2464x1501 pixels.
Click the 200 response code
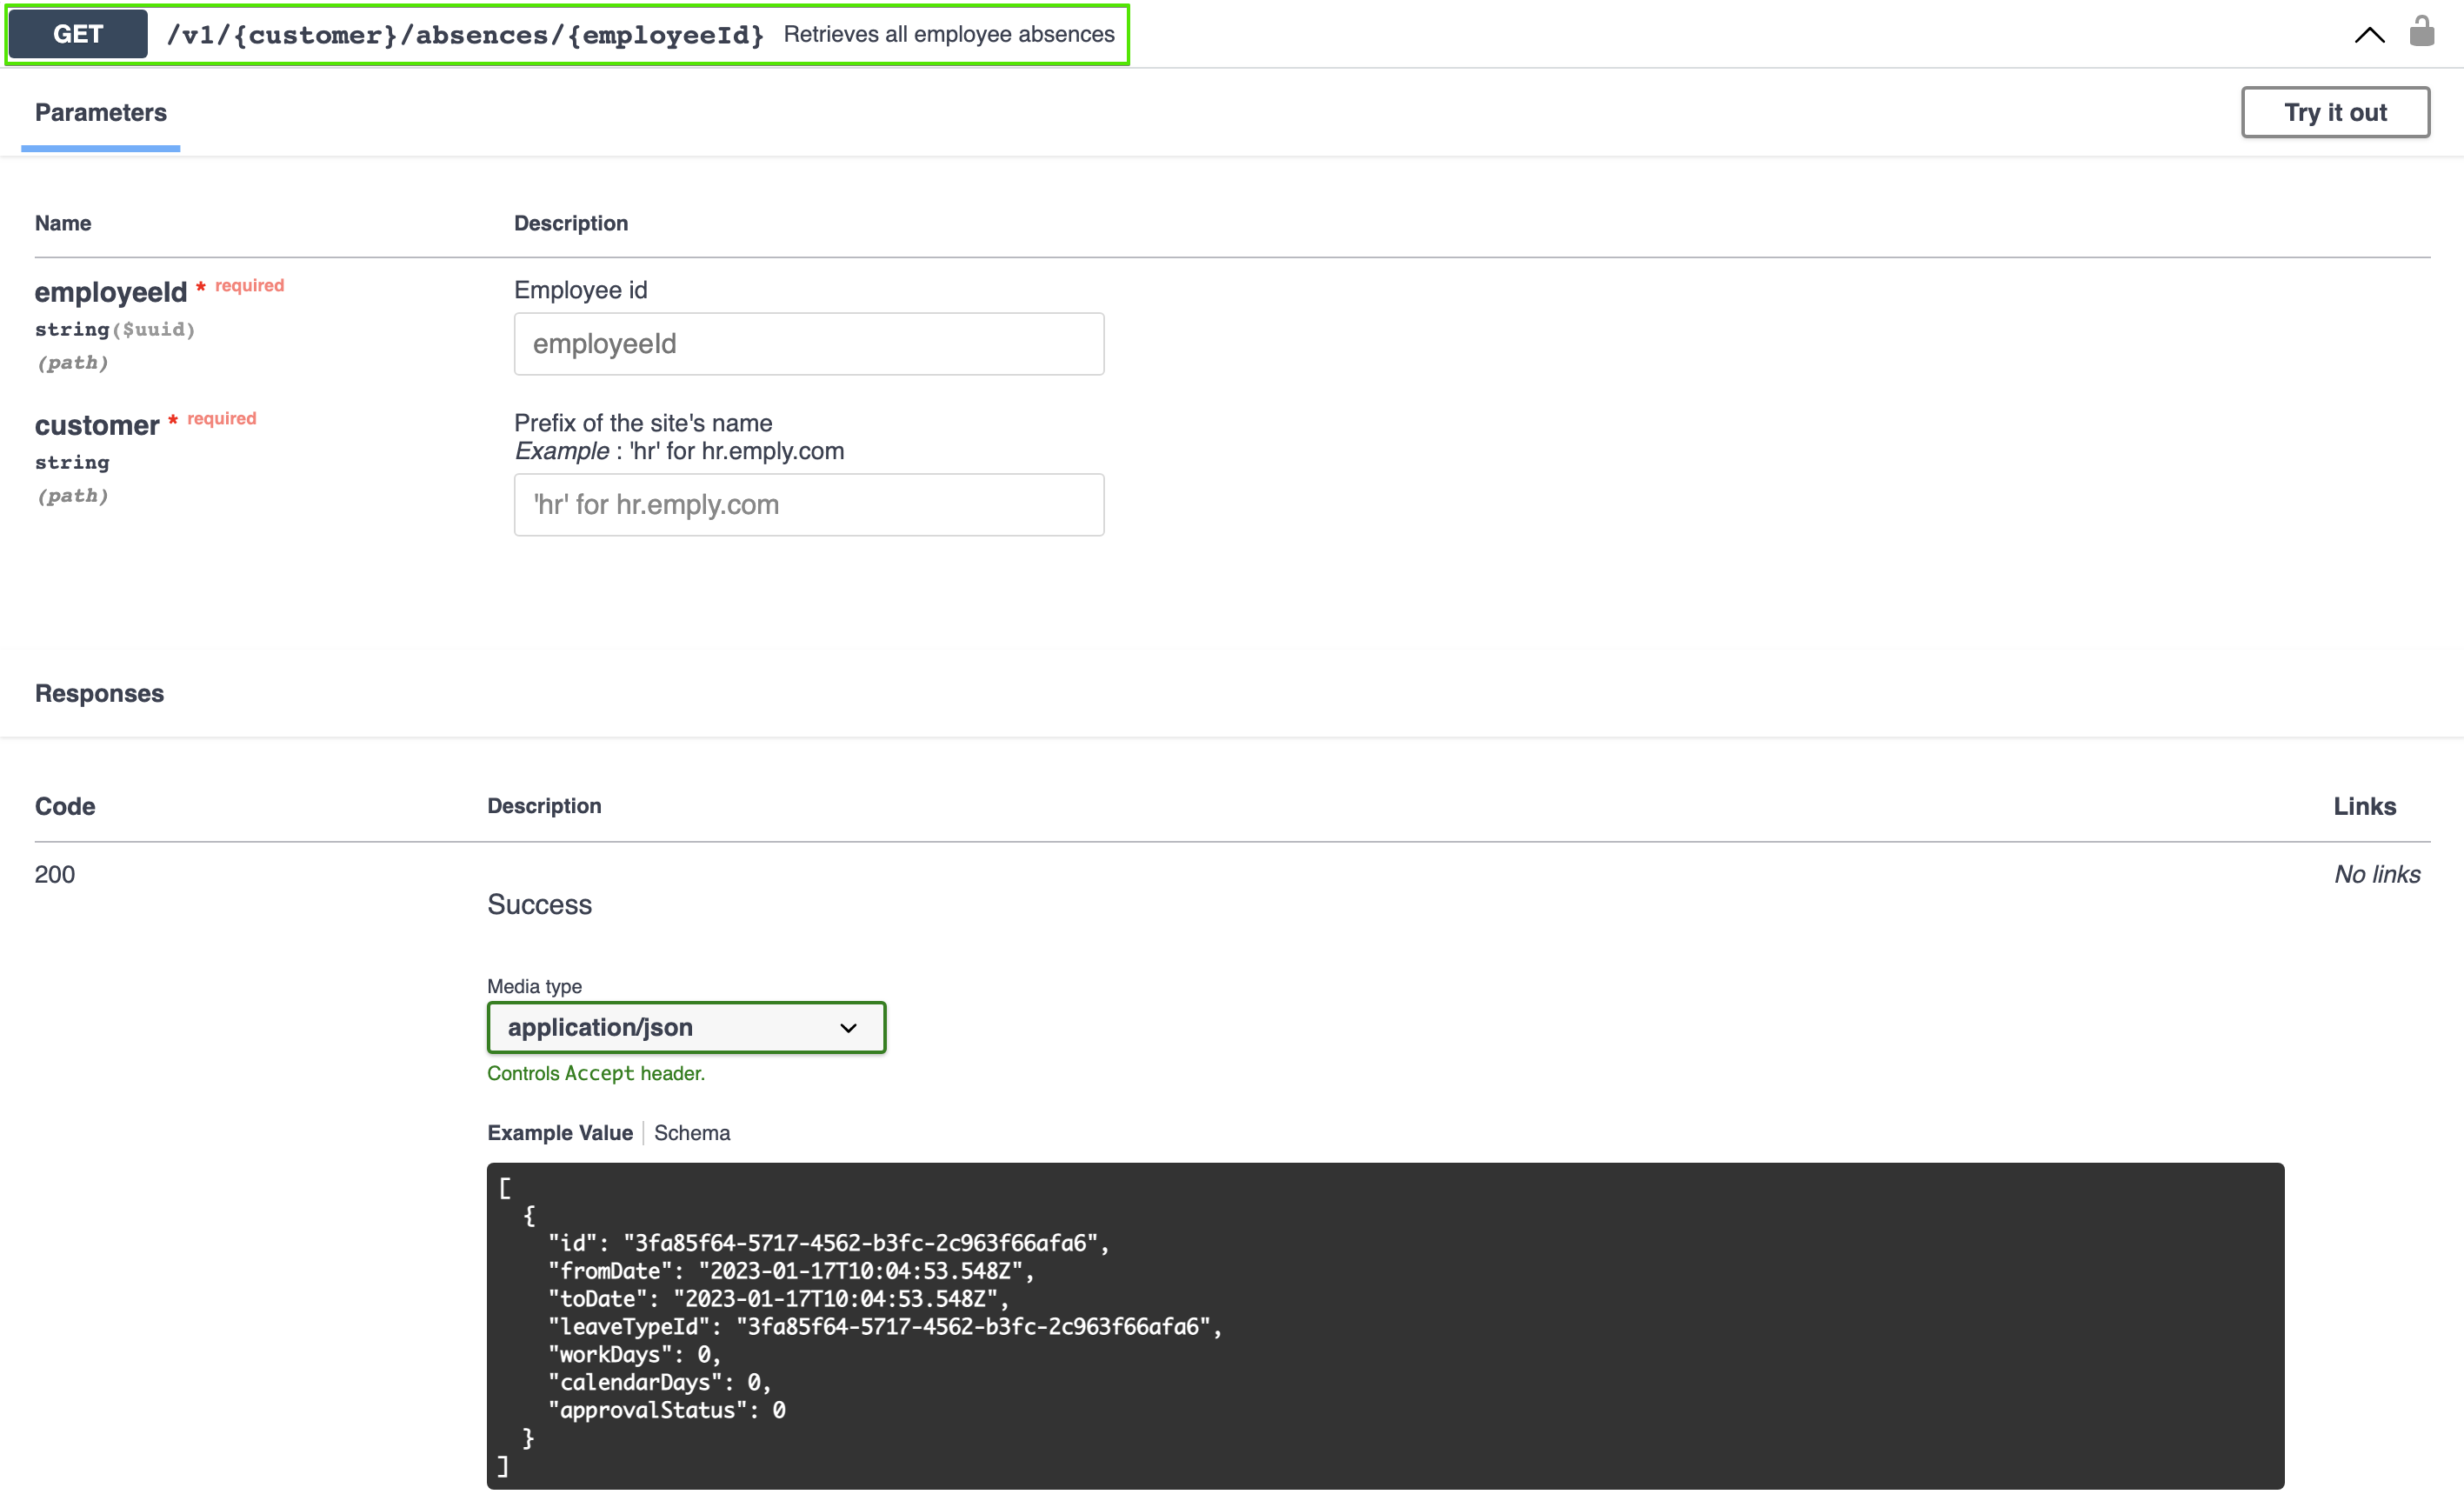pyautogui.click(x=55, y=874)
